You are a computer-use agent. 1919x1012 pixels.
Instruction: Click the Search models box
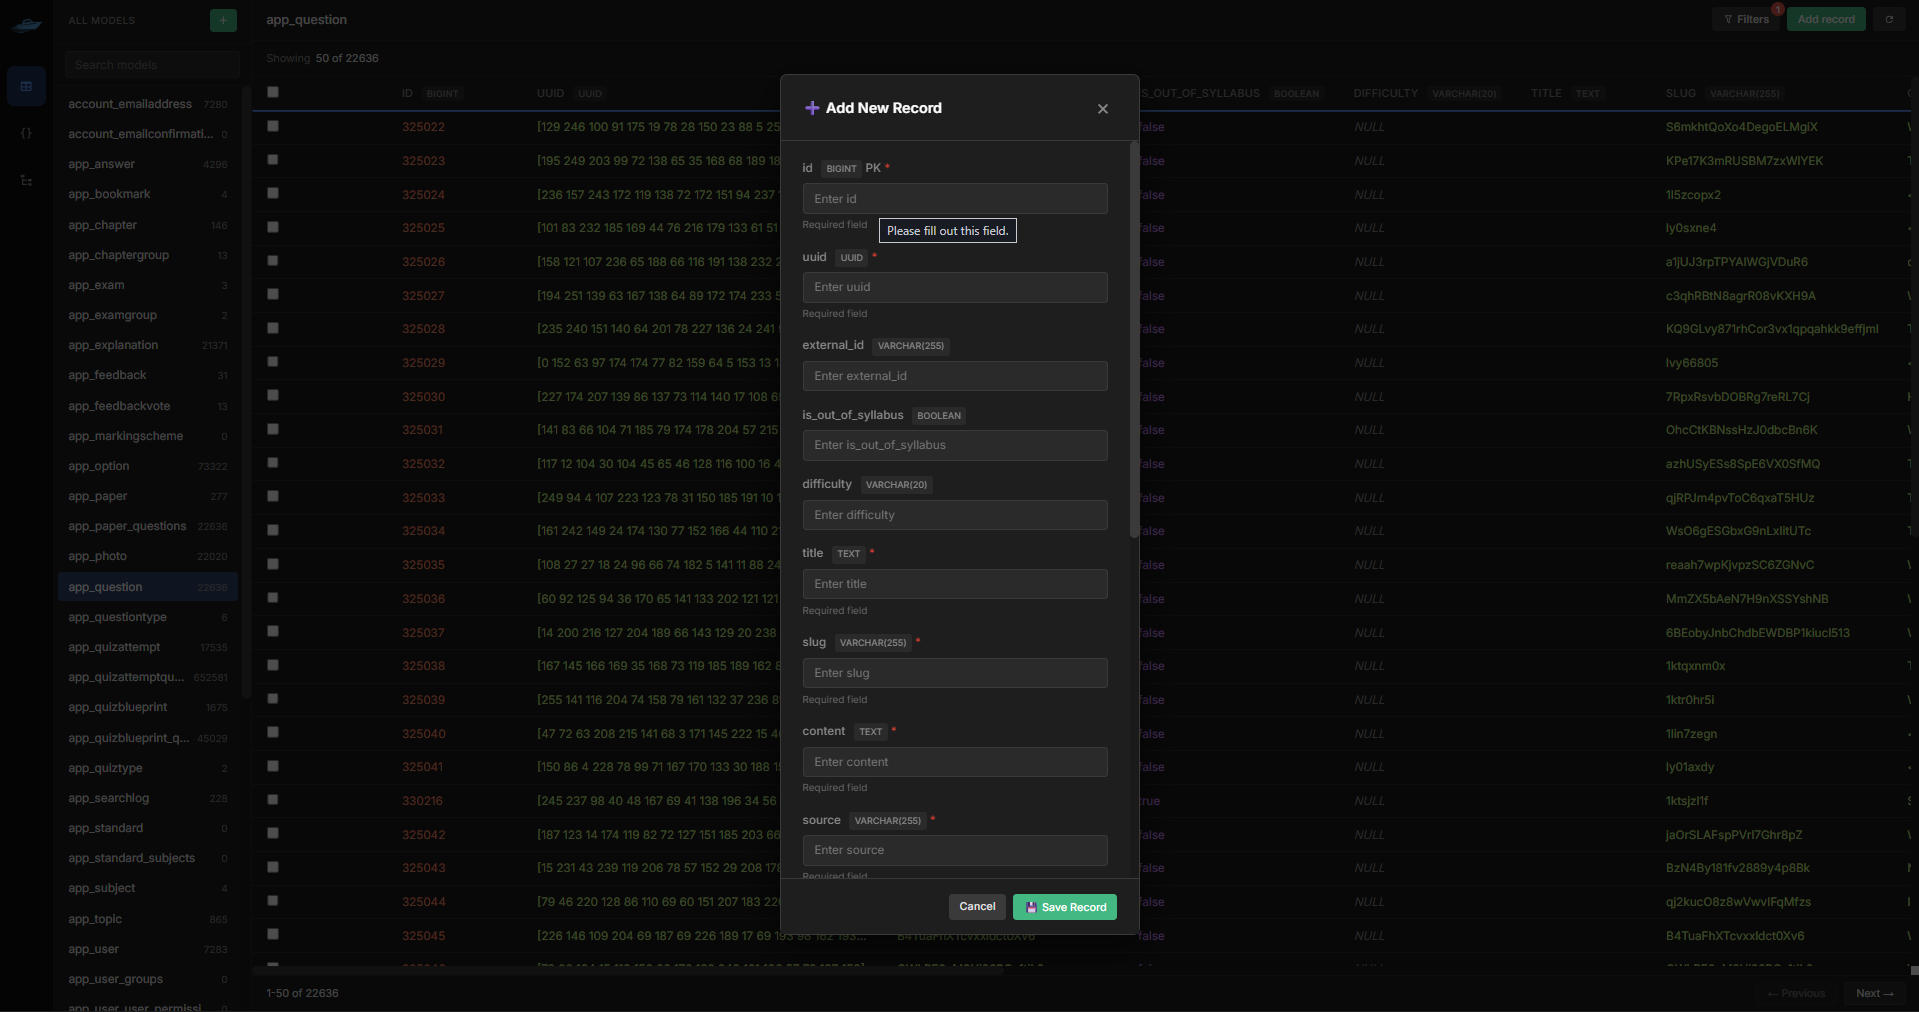pyautogui.click(x=152, y=65)
